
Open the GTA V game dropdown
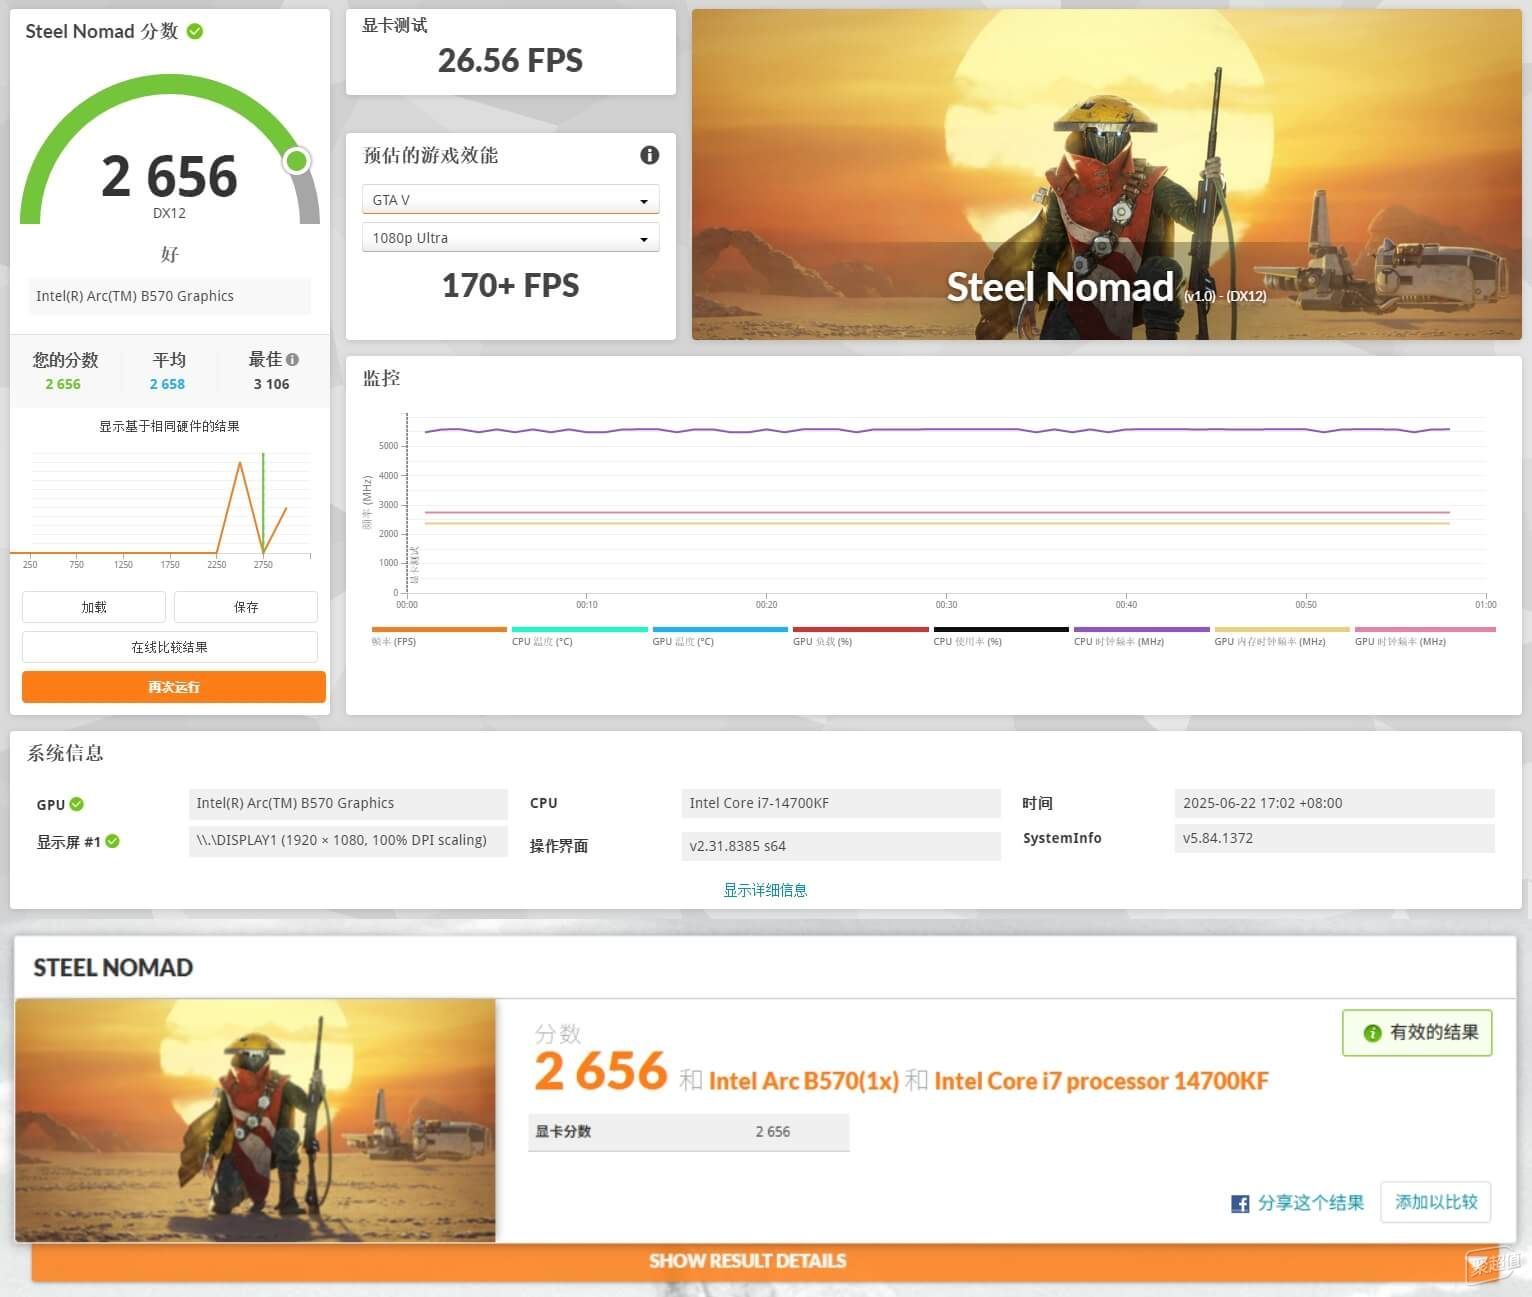pos(510,199)
